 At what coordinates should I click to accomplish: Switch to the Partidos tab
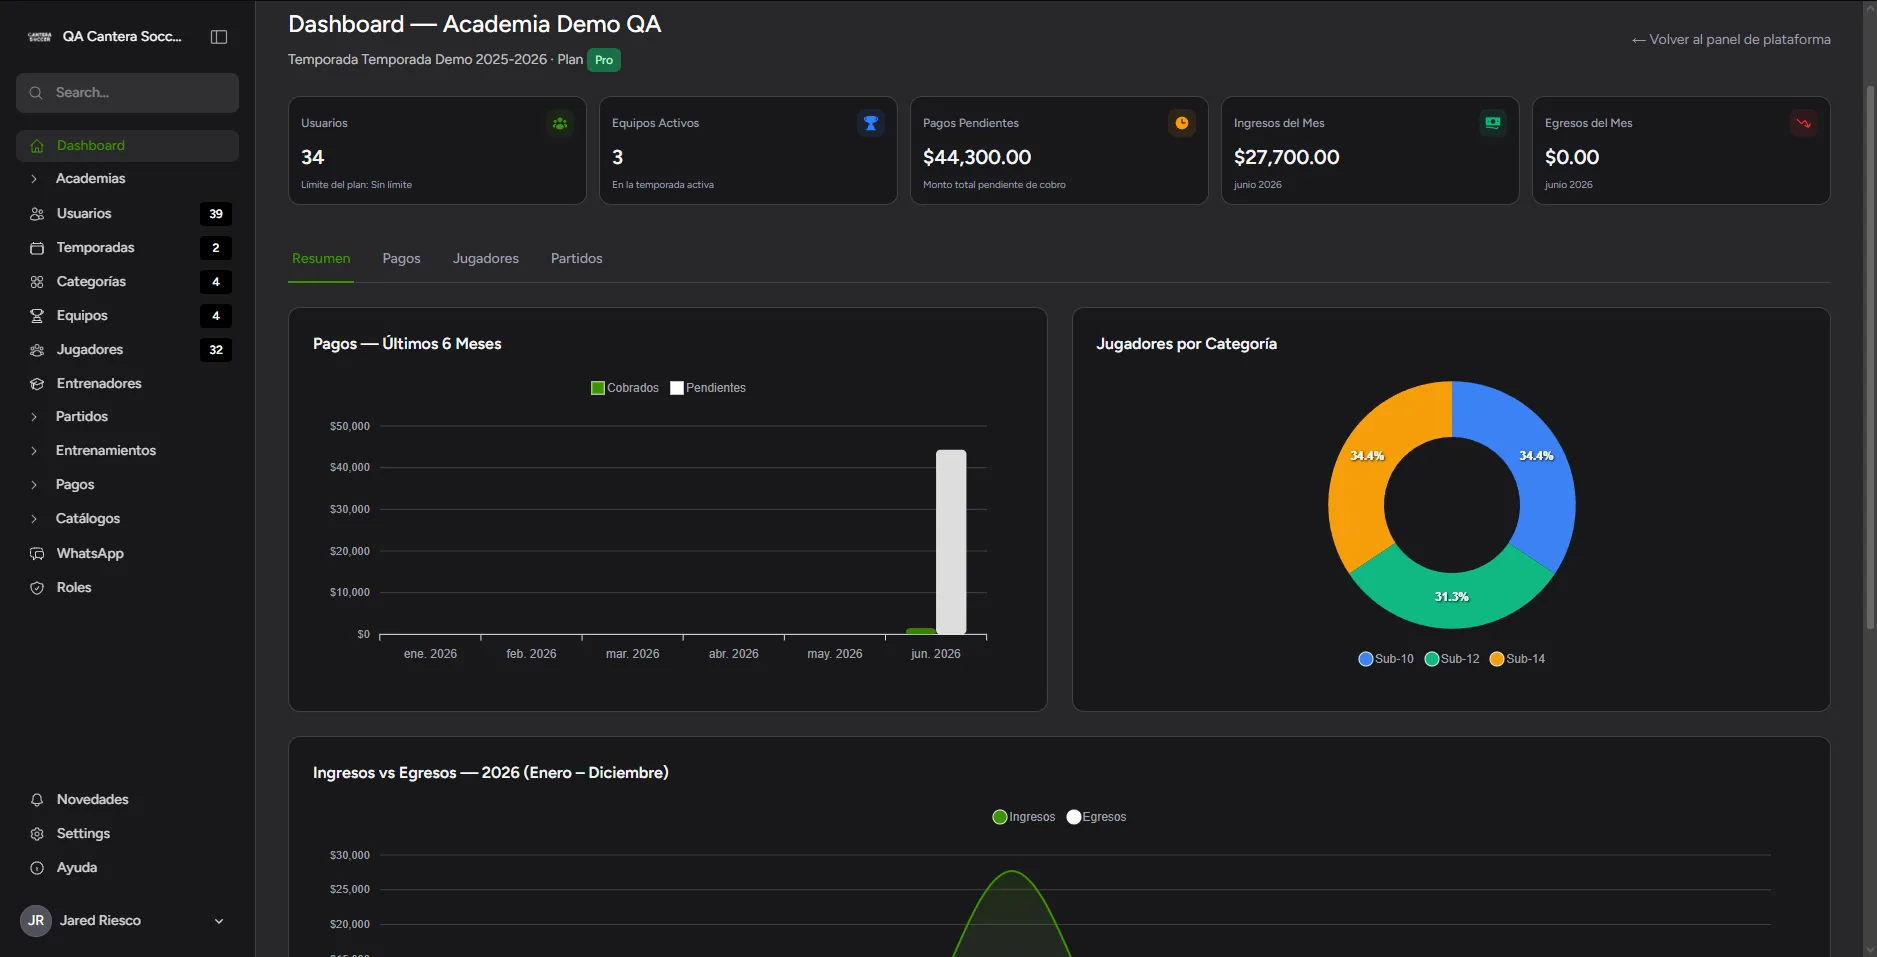577,258
